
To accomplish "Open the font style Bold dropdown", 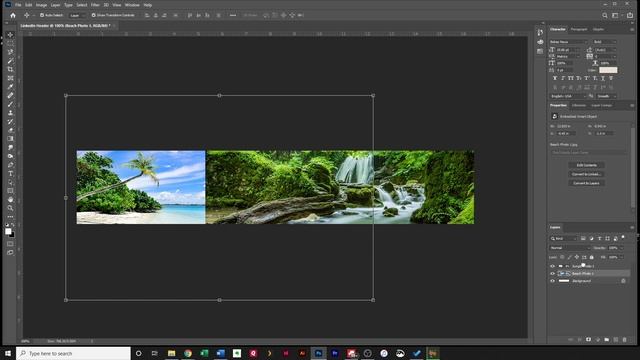I will [x=604, y=42].
